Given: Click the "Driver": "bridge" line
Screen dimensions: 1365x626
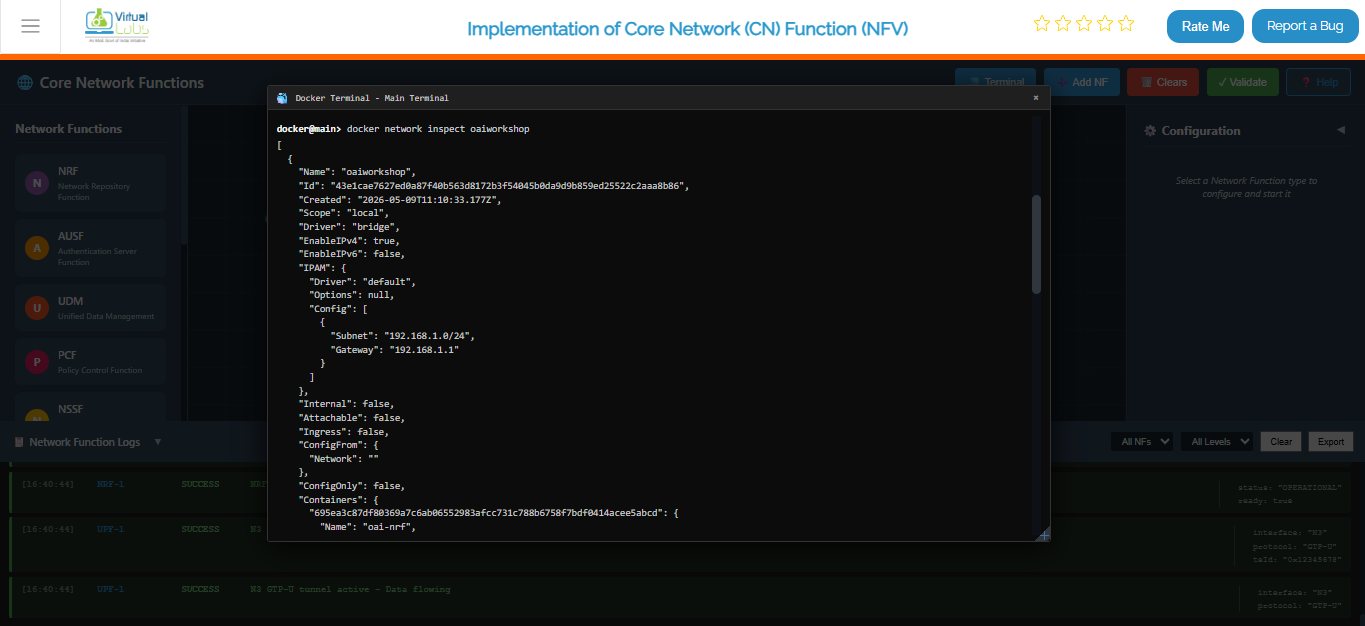Looking at the screenshot, I should tap(350, 227).
